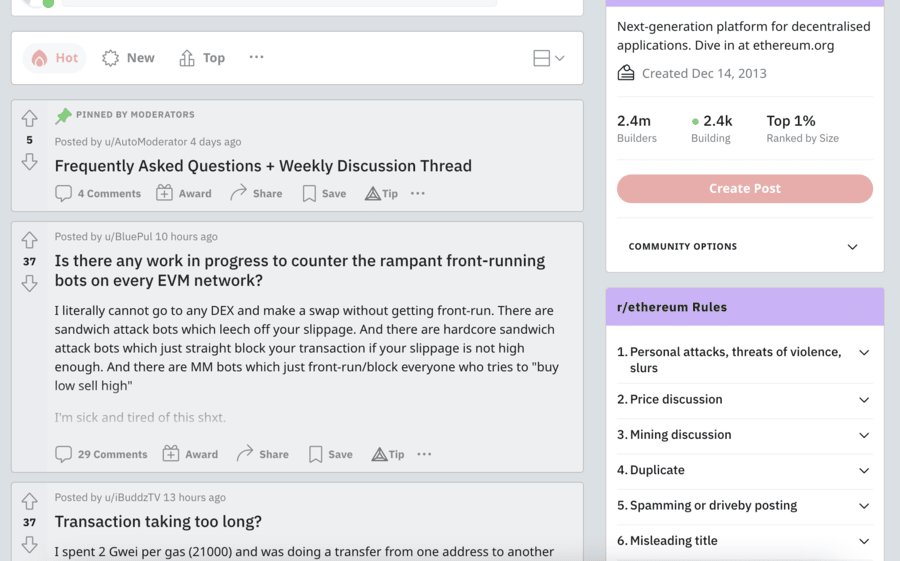Tip the Frequently Asked Questions thread
This screenshot has height=561, width=900.
click(381, 194)
